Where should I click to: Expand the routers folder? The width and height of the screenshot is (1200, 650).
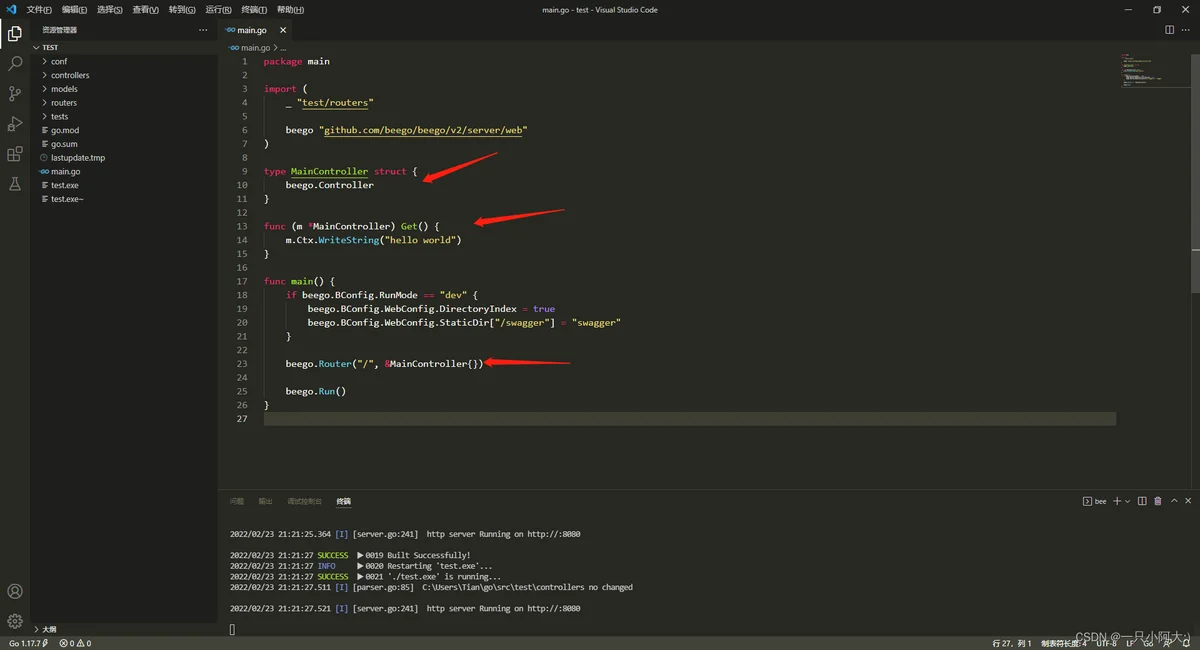[124, 103]
